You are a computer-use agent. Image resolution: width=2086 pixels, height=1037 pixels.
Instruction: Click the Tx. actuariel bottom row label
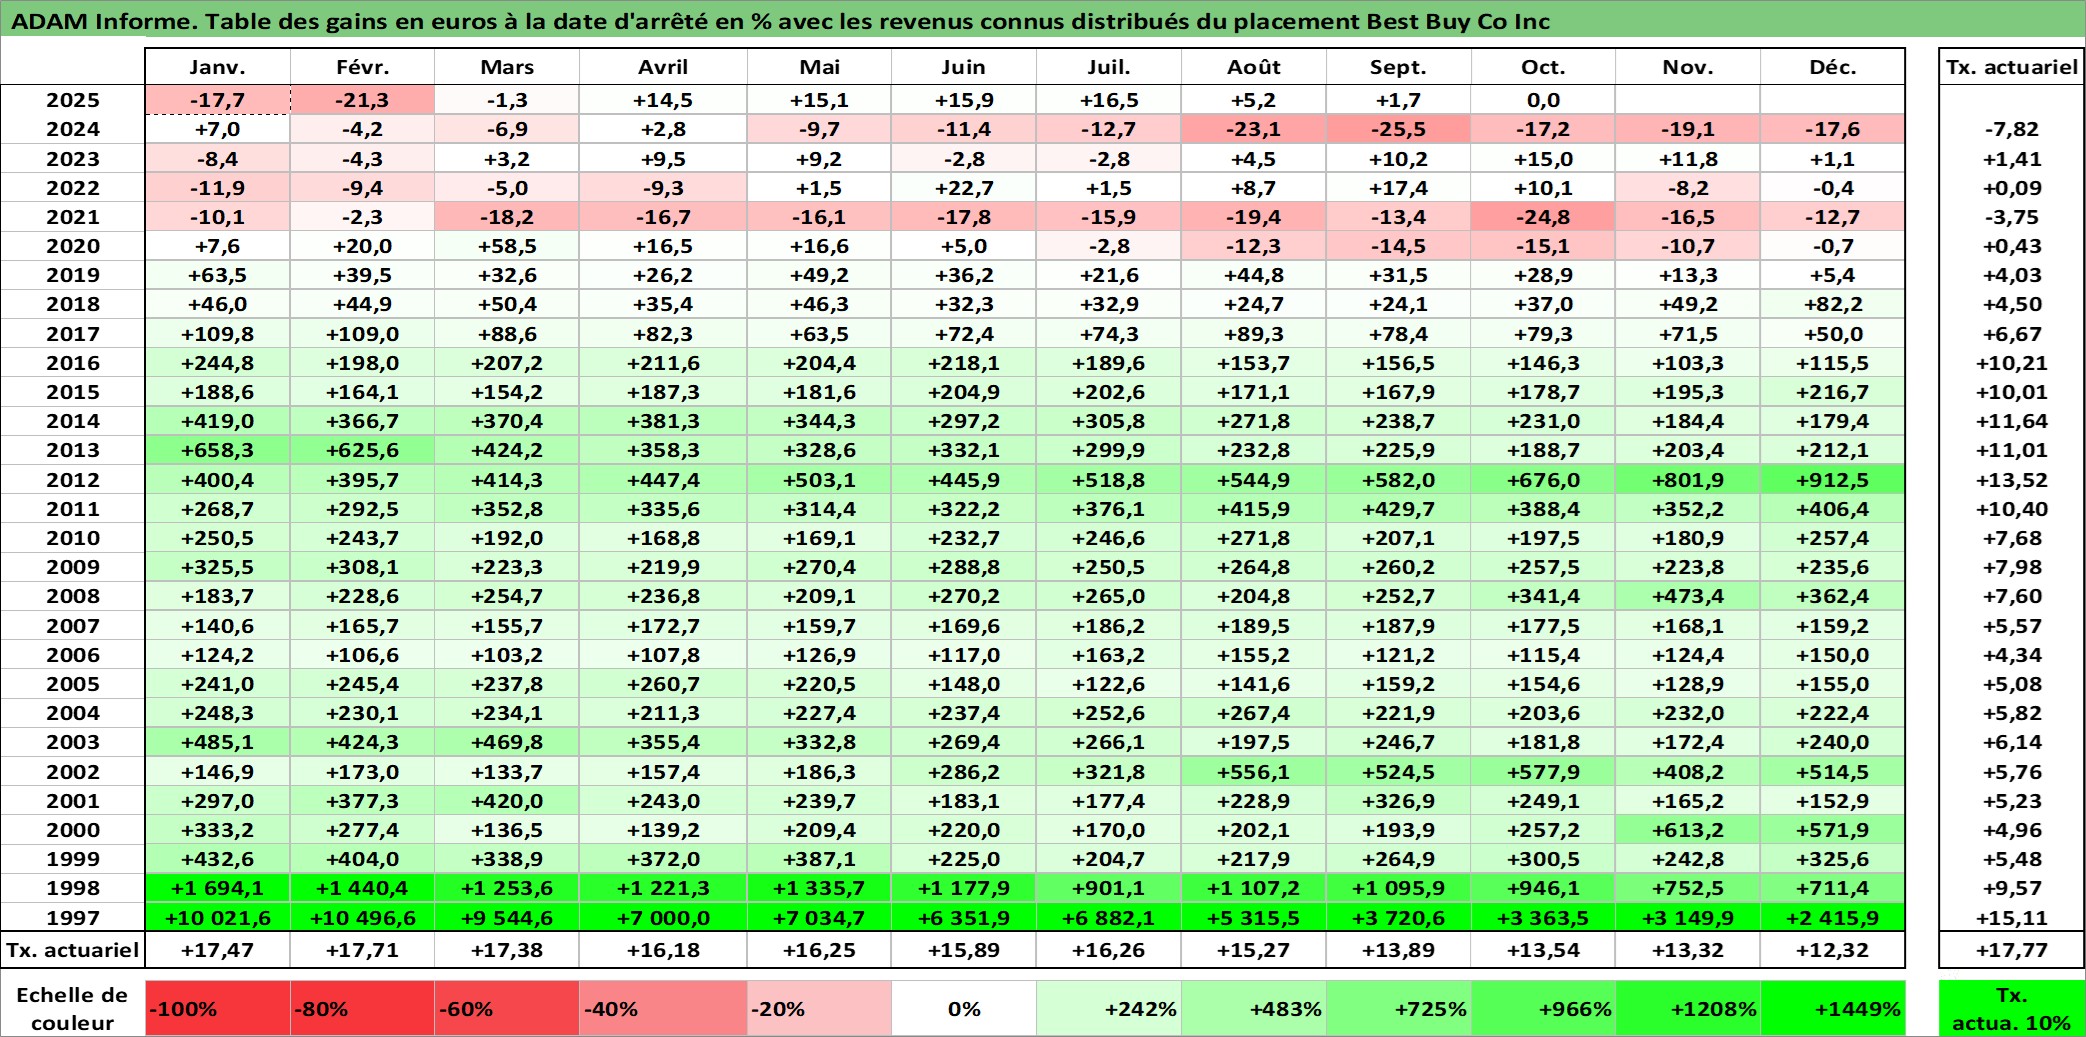click(x=73, y=950)
